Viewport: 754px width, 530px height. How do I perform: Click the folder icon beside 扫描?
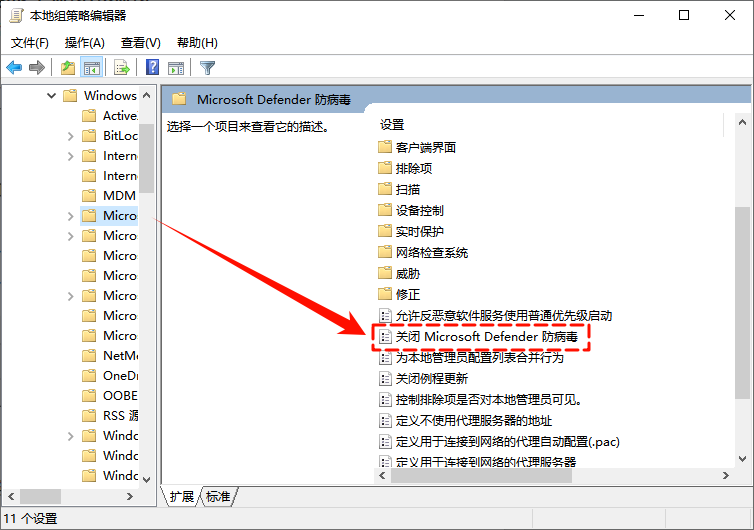click(x=385, y=189)
